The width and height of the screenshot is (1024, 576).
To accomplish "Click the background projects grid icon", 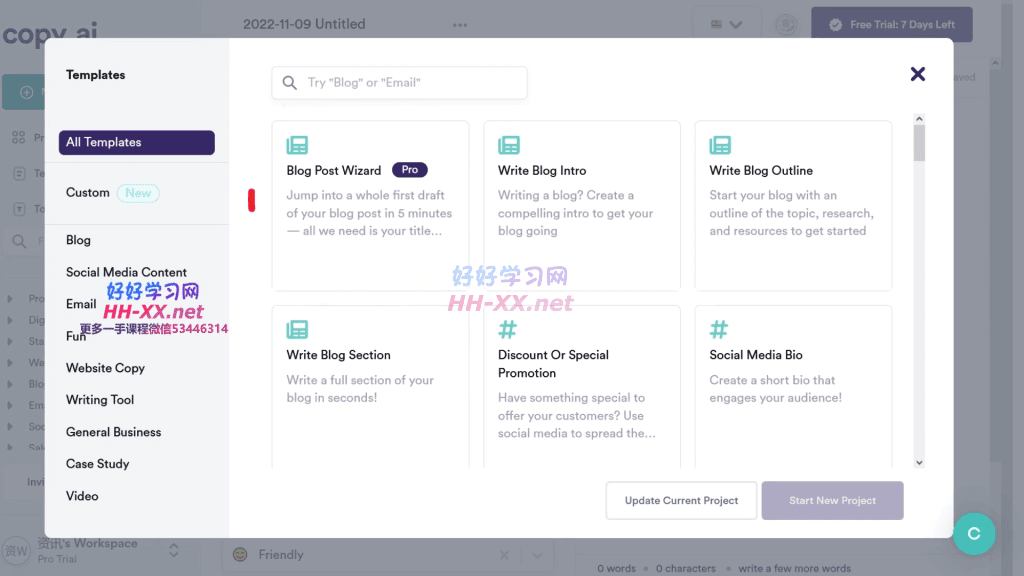I will pyautogui.click(x=18, y=137).
